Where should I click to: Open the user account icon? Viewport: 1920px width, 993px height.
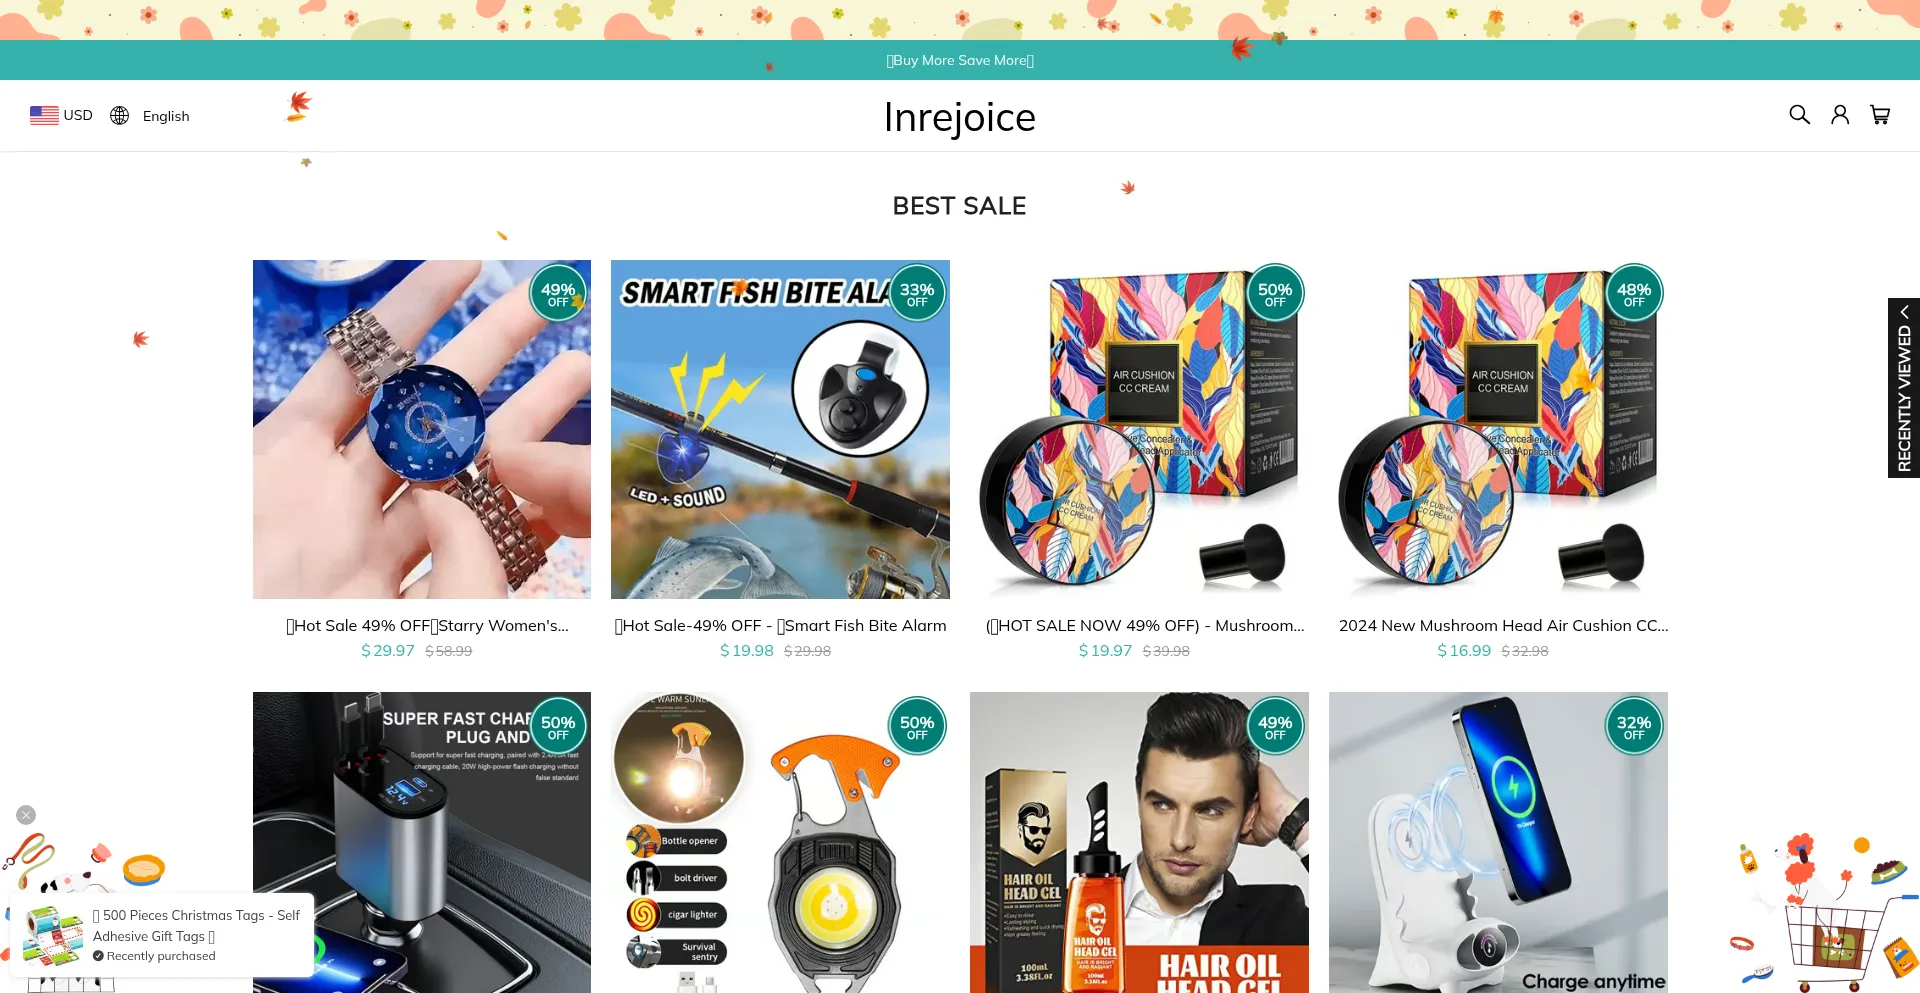pyautogui.click(x=1840, y=115)
